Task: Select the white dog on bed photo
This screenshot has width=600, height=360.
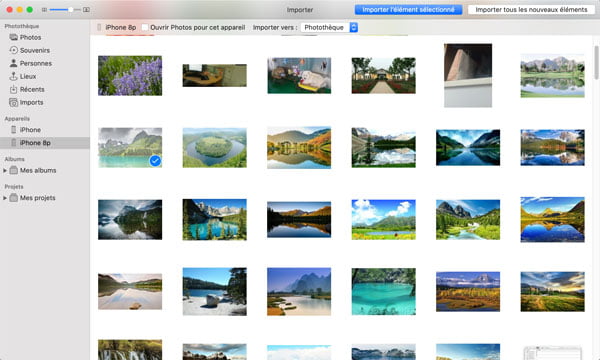Action: pos(299,75)
